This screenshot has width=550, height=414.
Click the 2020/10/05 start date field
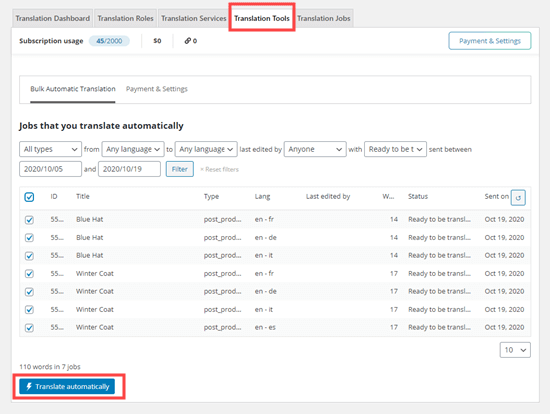(x=51, y=169)
